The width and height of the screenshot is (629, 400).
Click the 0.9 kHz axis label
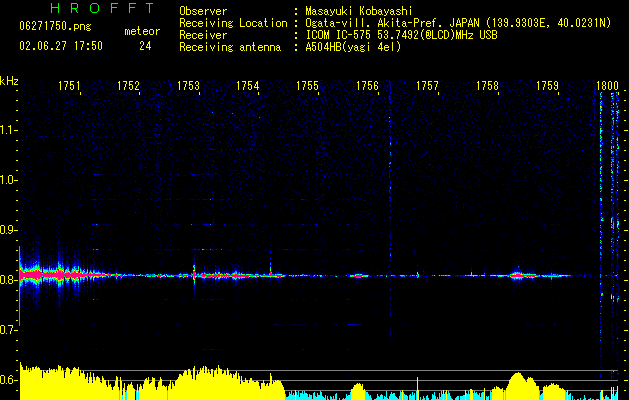(8, 230)
